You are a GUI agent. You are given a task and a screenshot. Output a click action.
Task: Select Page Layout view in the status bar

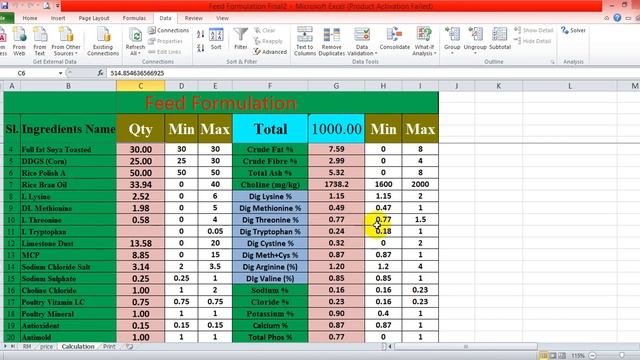click(x=553, y=356)
